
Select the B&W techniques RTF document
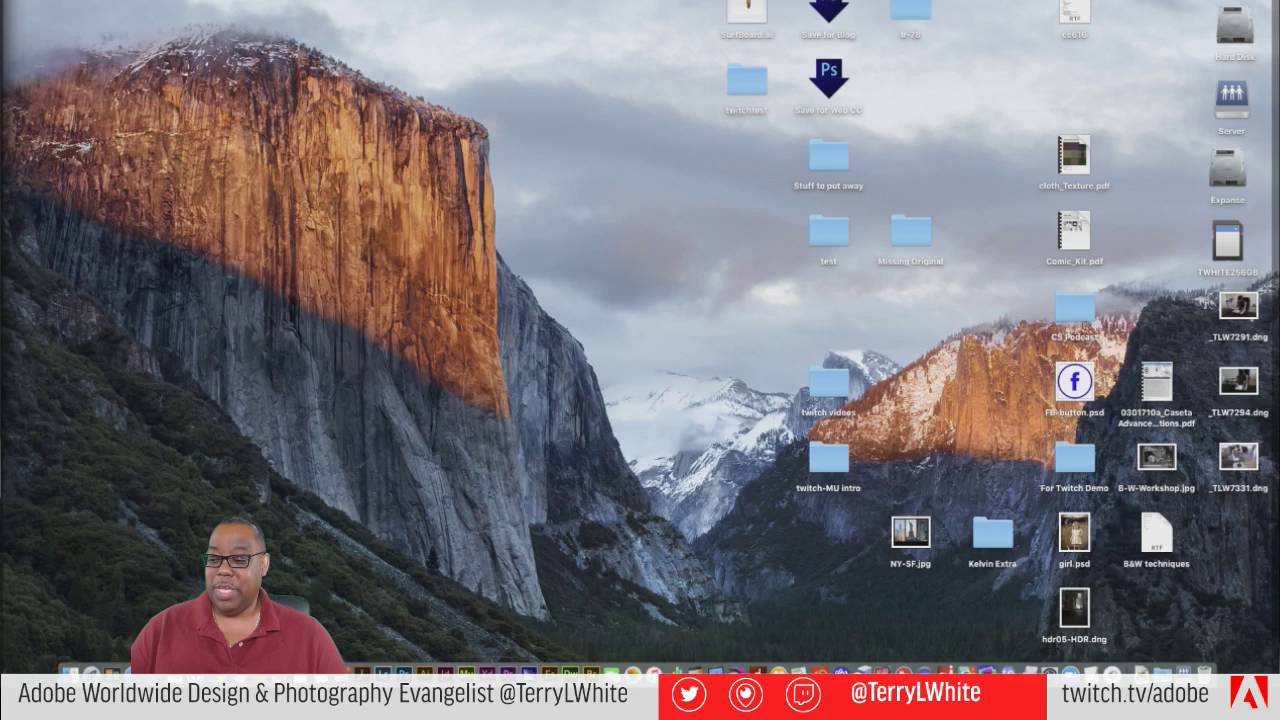pyautogui.click(x=1157, y=532)
